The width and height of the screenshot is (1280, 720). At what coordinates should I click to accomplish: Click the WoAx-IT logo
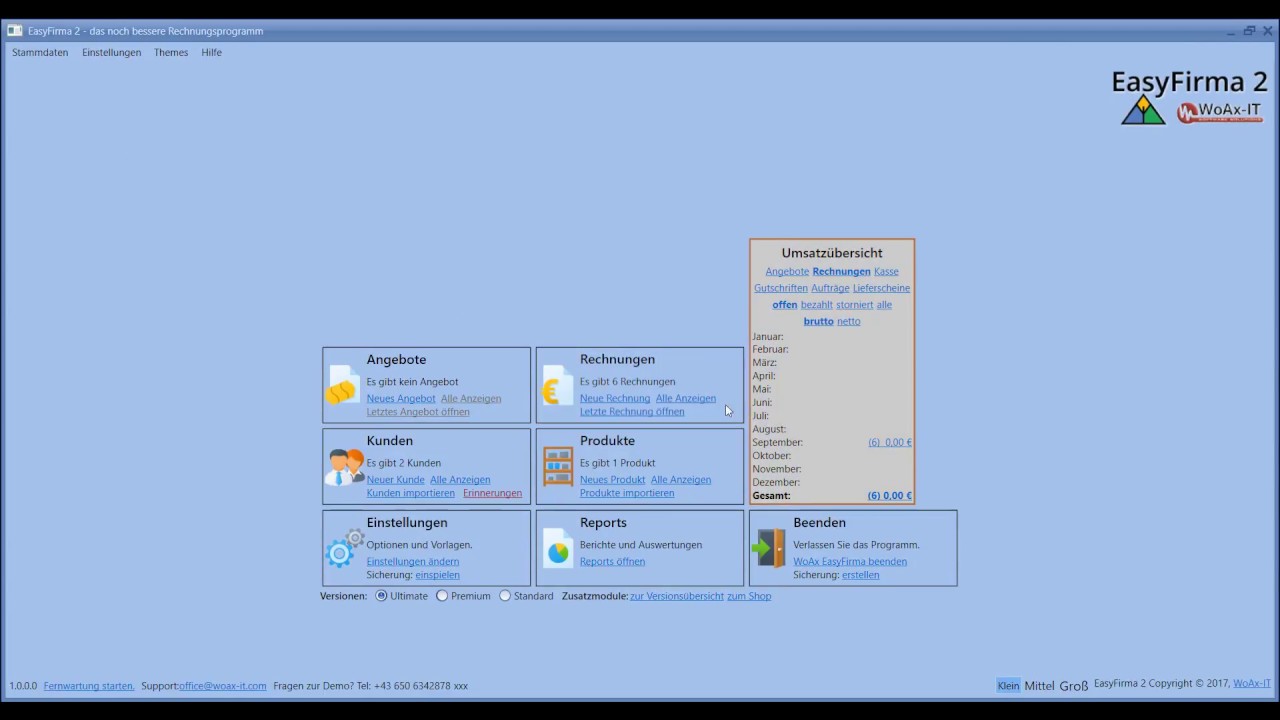click(1220, 112)
